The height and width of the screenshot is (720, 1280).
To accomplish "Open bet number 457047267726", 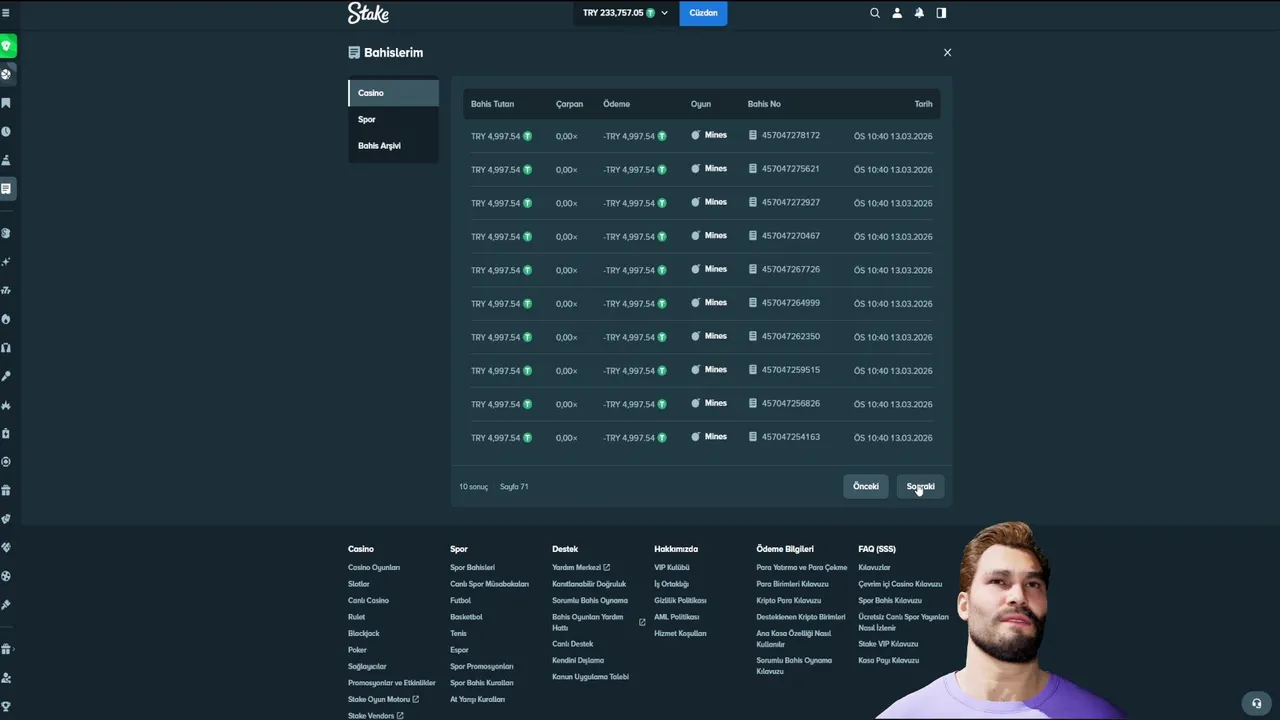I will 790,269.
